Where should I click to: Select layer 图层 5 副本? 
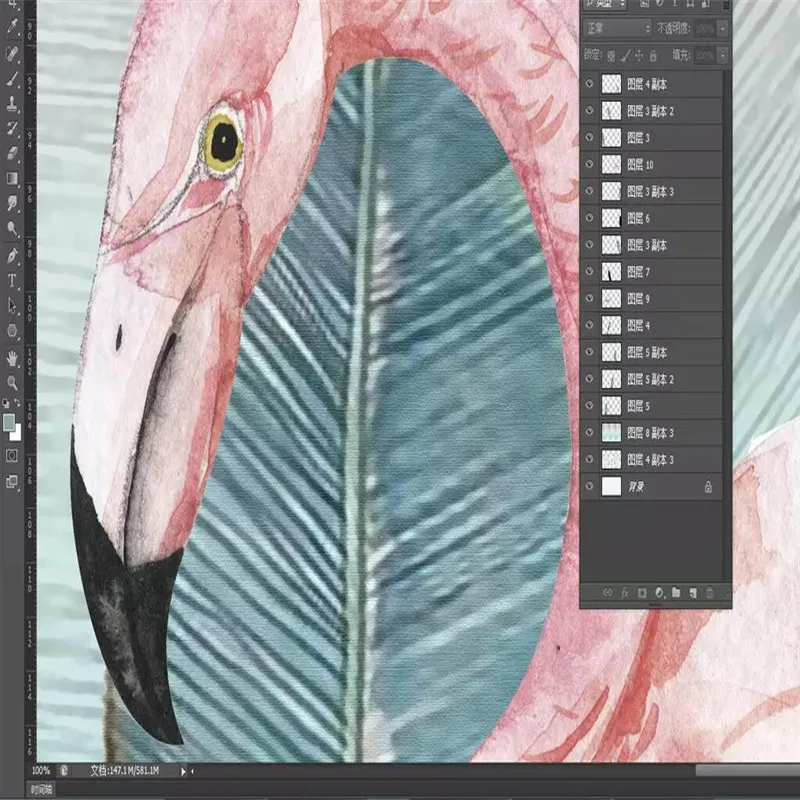(652, 352)
